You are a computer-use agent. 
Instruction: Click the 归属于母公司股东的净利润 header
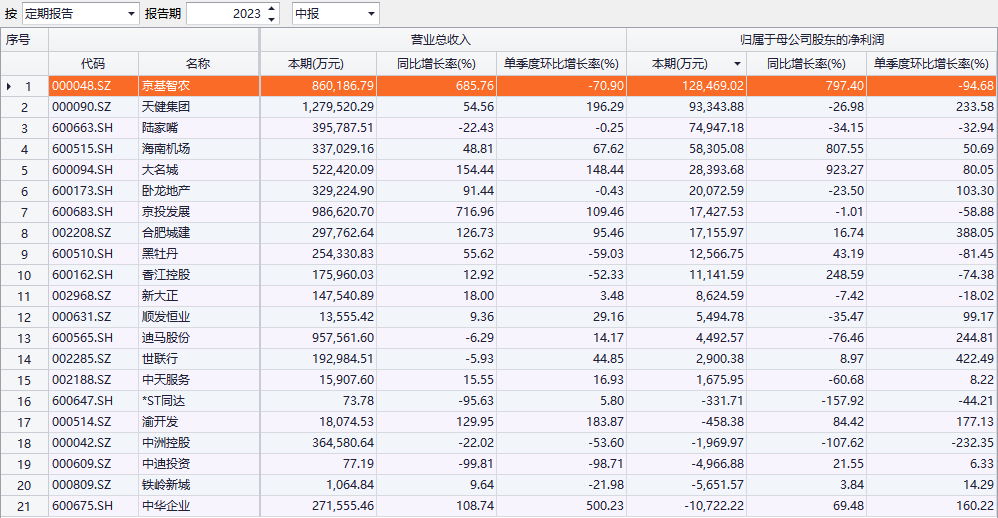tap(811, 40)
